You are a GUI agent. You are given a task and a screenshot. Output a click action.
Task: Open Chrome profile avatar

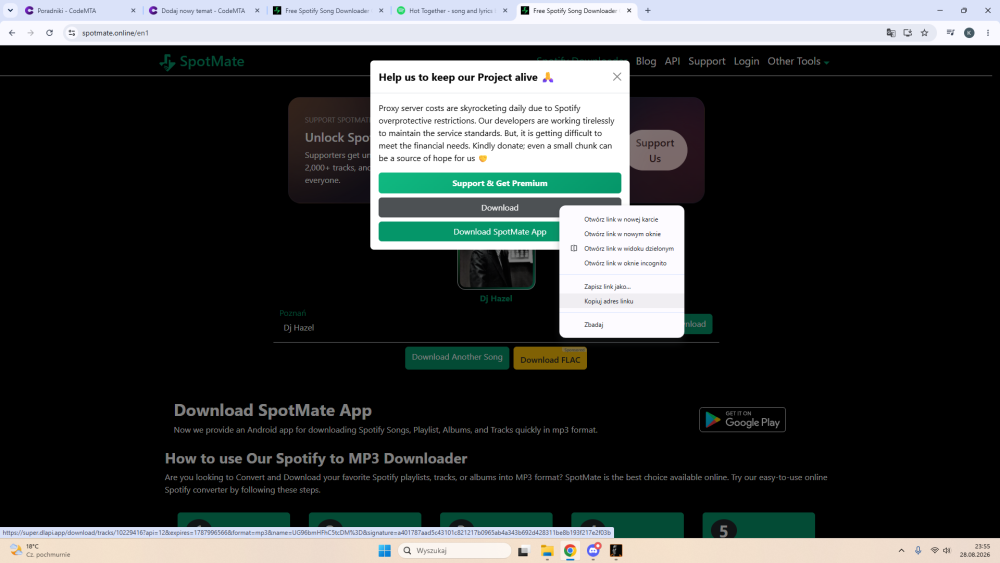(969, 33)
